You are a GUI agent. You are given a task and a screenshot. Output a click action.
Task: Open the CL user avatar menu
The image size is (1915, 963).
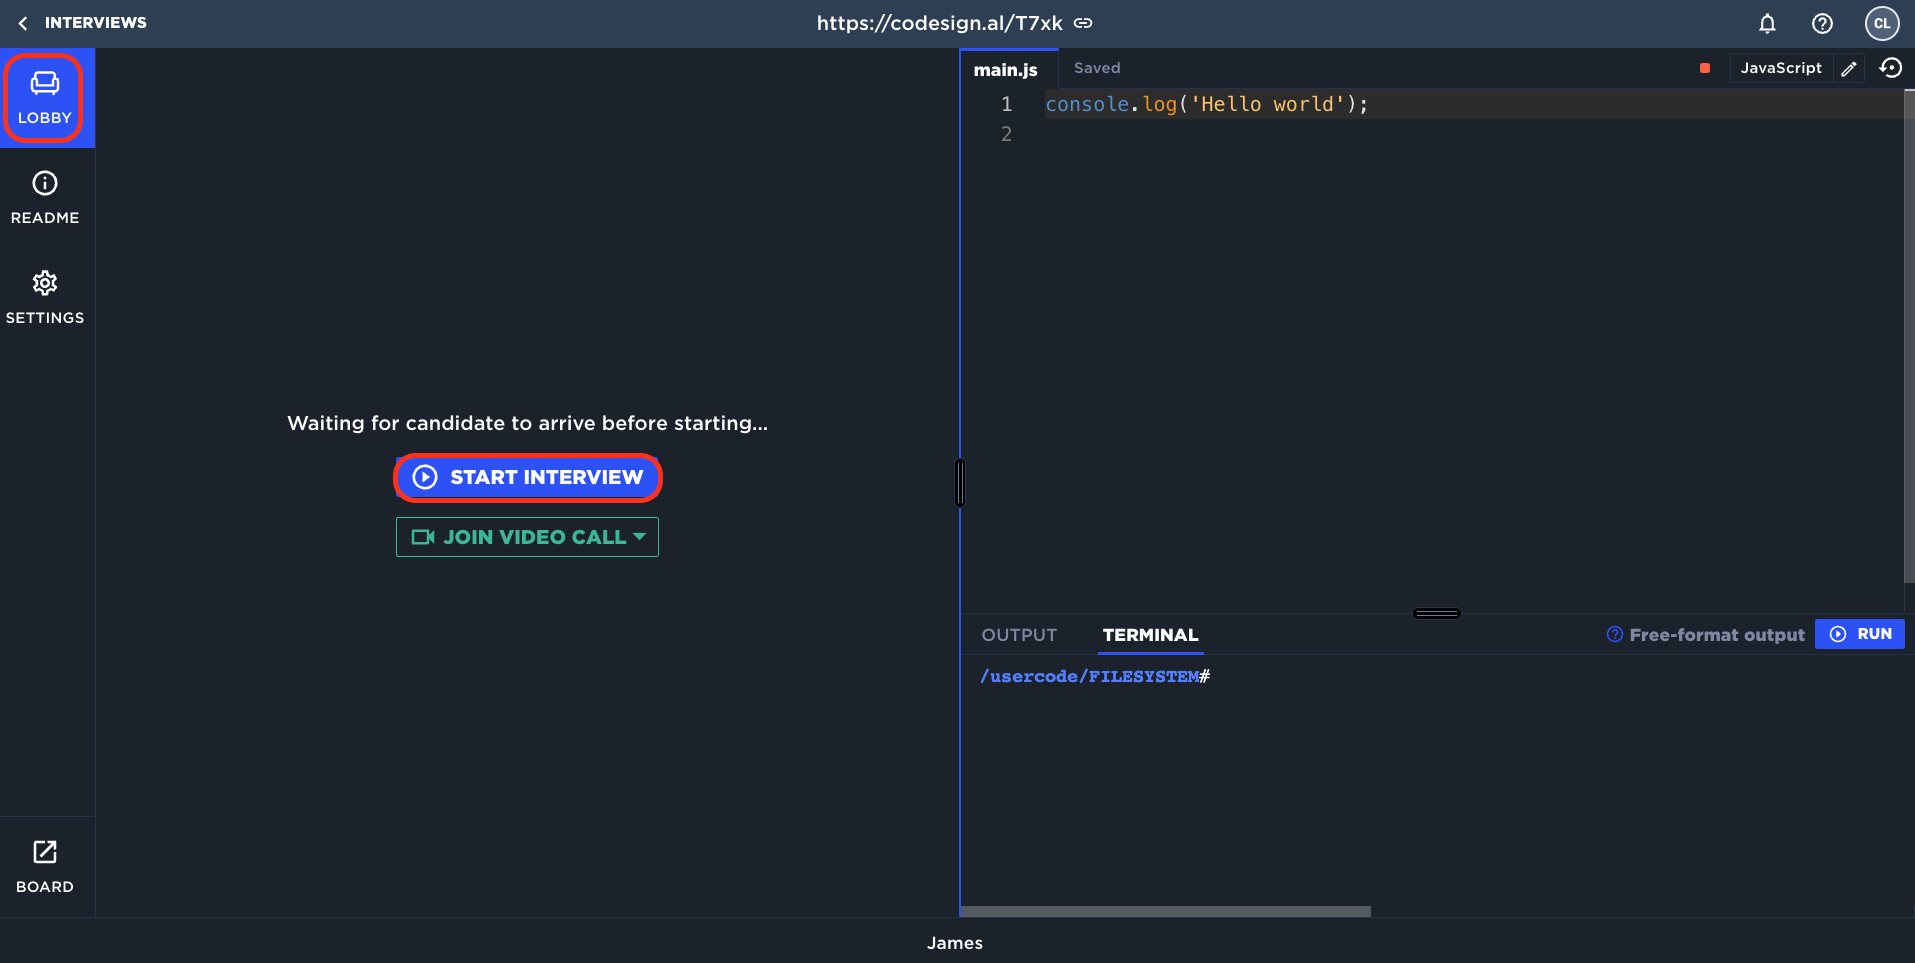(x=1881, y=23)
